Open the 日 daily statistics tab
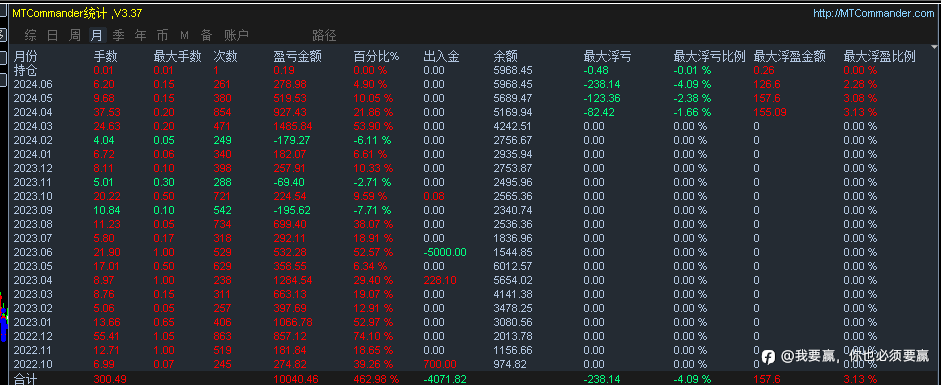Screen dimensions: 941x385 (53, 35)
